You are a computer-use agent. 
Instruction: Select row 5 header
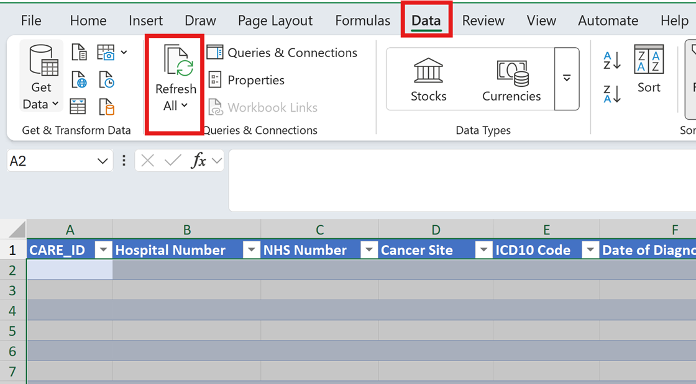tap(13, 331)
